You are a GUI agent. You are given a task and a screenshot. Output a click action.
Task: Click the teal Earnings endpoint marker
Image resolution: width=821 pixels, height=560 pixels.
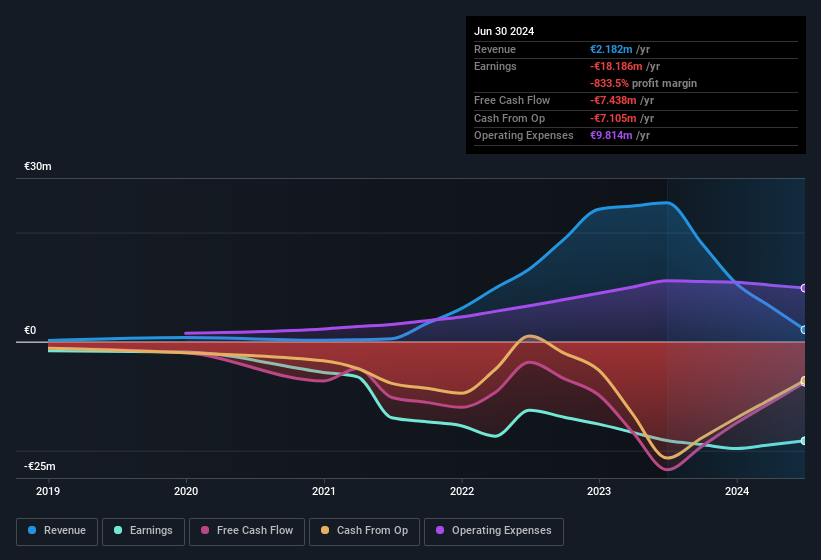[x=804, y=441]
